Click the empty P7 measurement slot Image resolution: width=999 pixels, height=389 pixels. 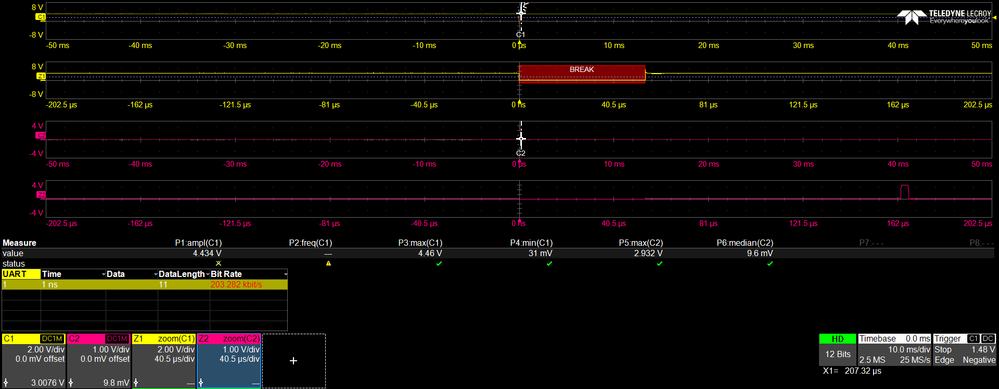[872, 243]
